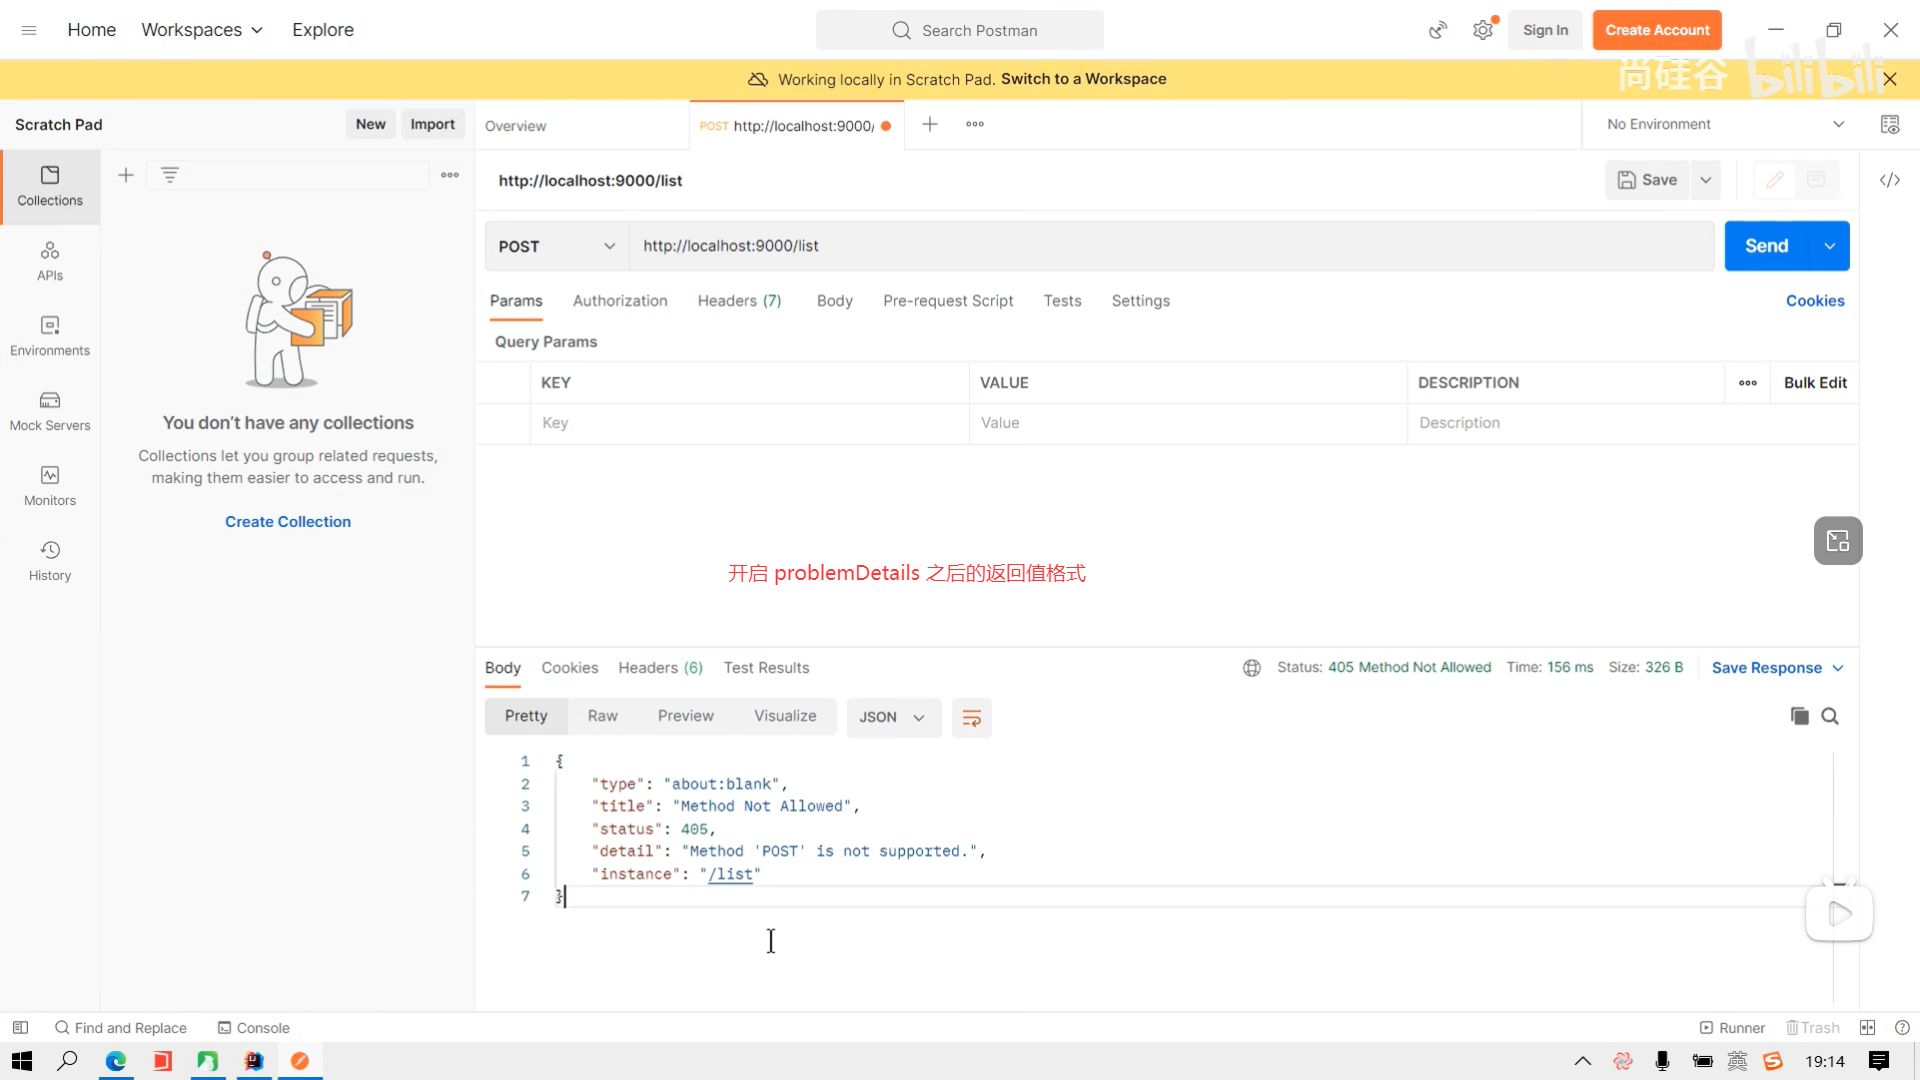Open the Collections sidebar panel

coord(50,186)
